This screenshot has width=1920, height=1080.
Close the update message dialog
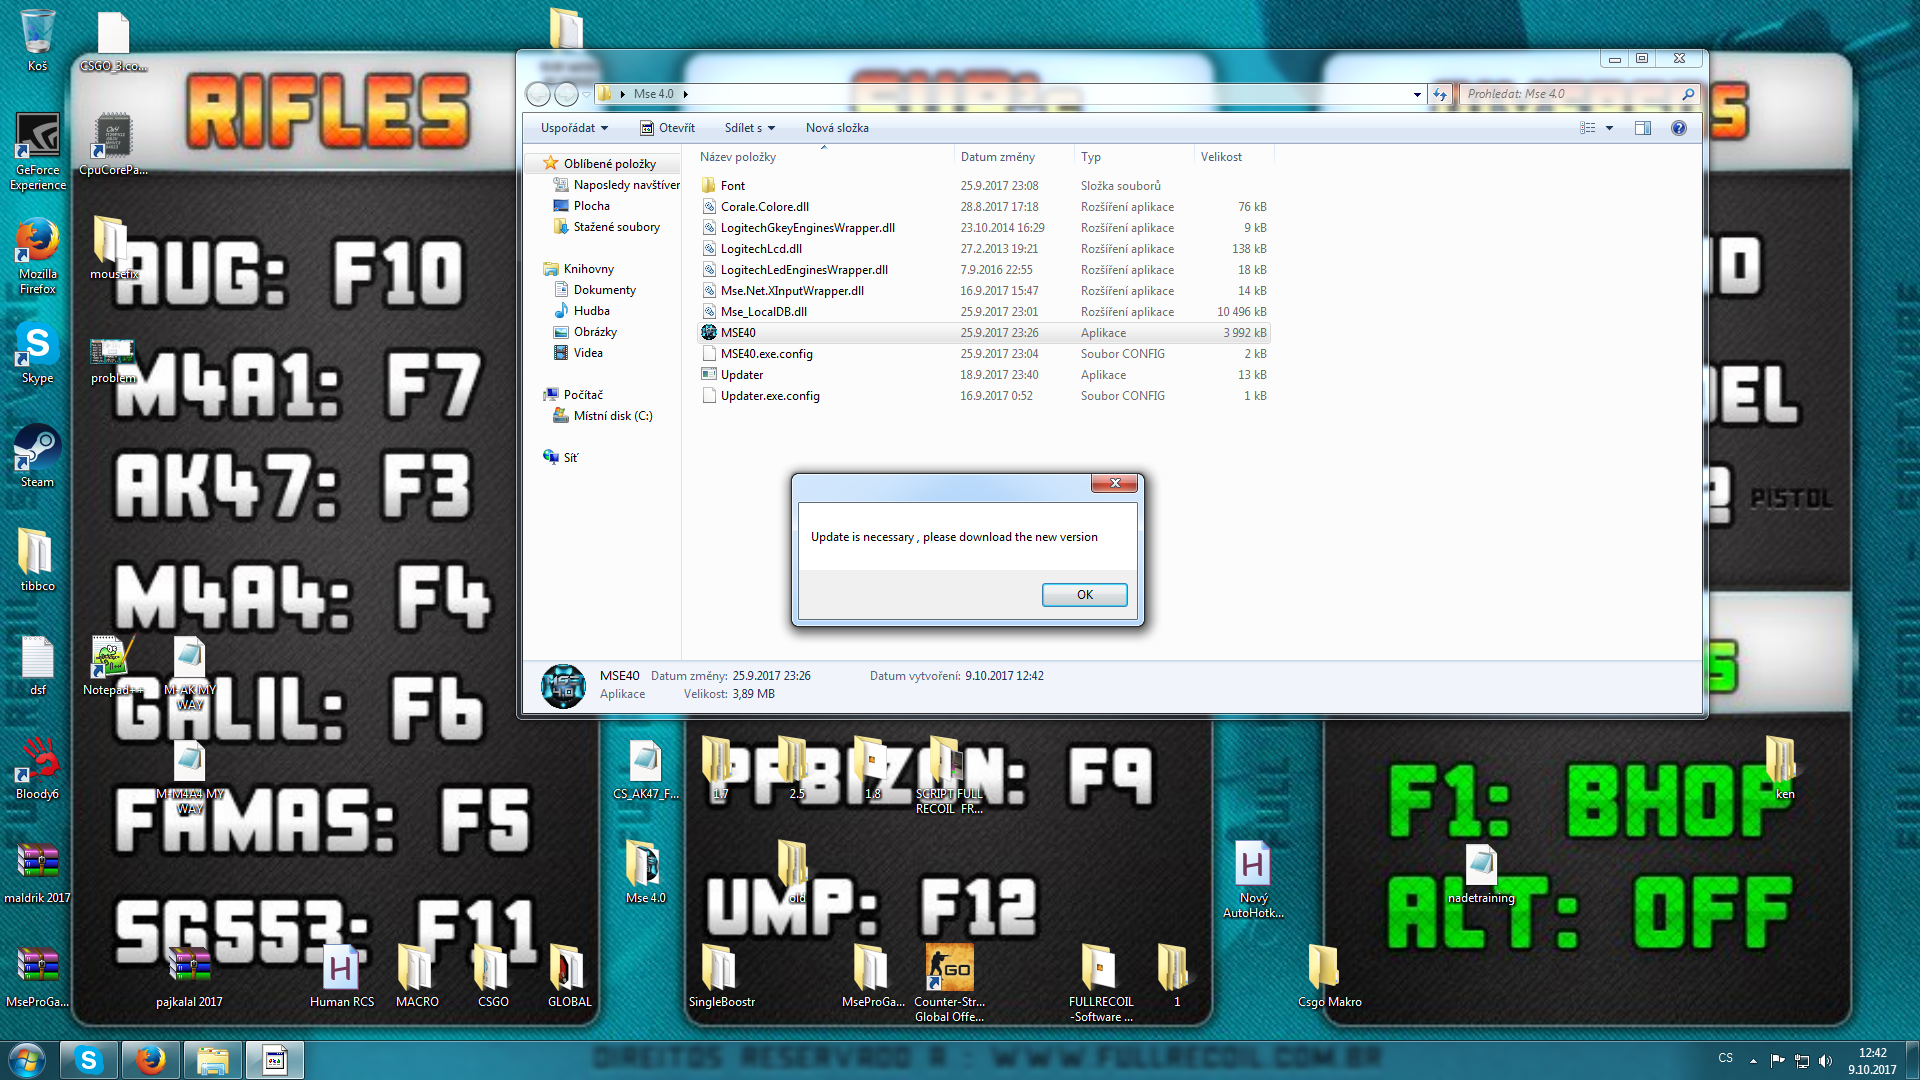pyautogui.click(x=1114, y=483)
